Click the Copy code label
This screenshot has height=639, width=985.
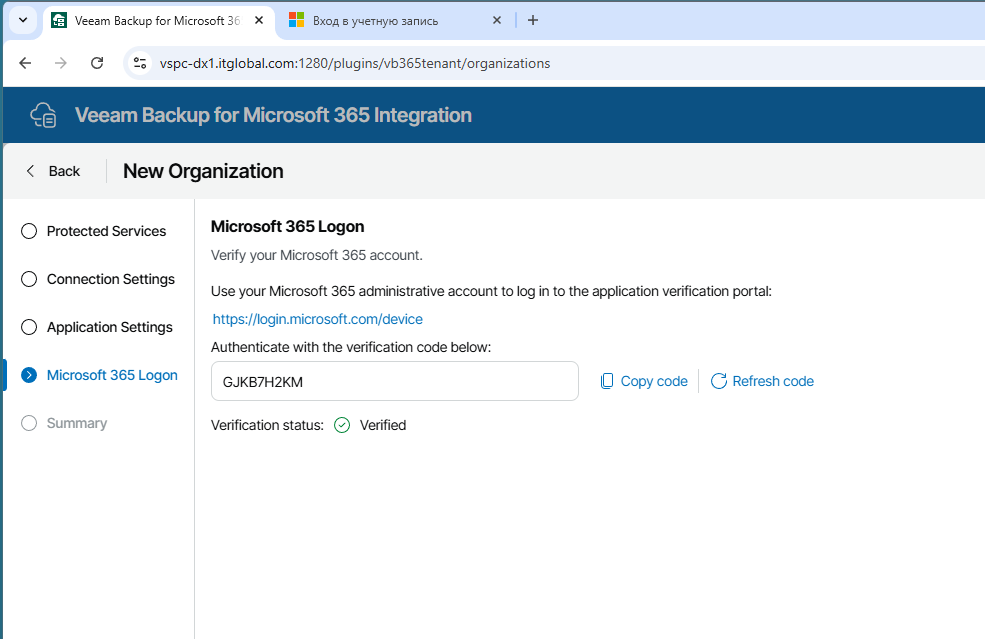(654, 381)
